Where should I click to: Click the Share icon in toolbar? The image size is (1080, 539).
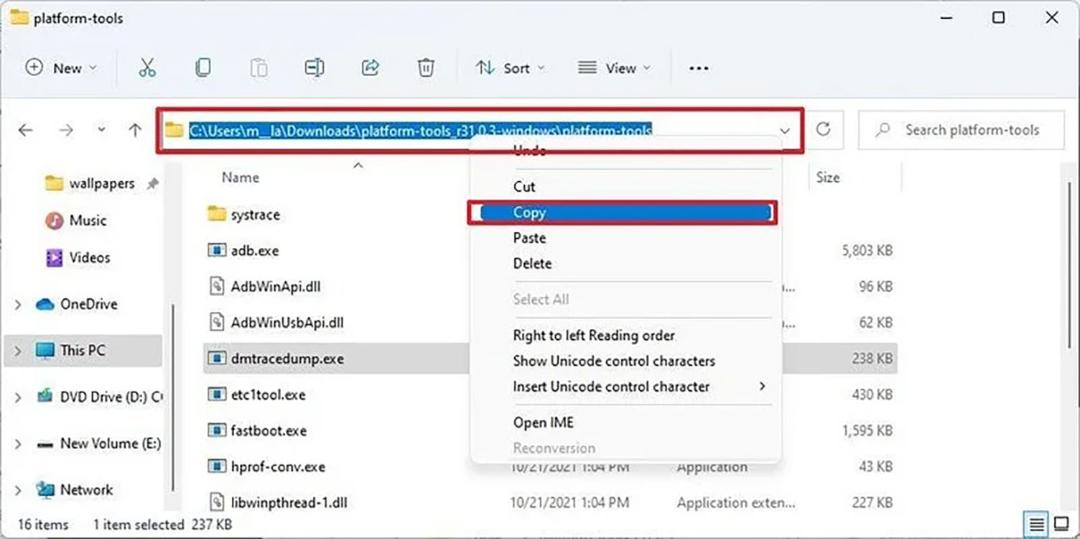[x=371, y=67]
